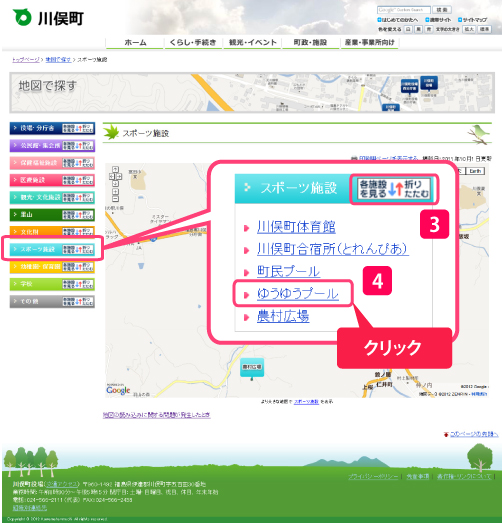The height and width of the screenshot is (524, 502).
Task: Select the 幼稚園・保育園 category
Action: click(36, 267)
